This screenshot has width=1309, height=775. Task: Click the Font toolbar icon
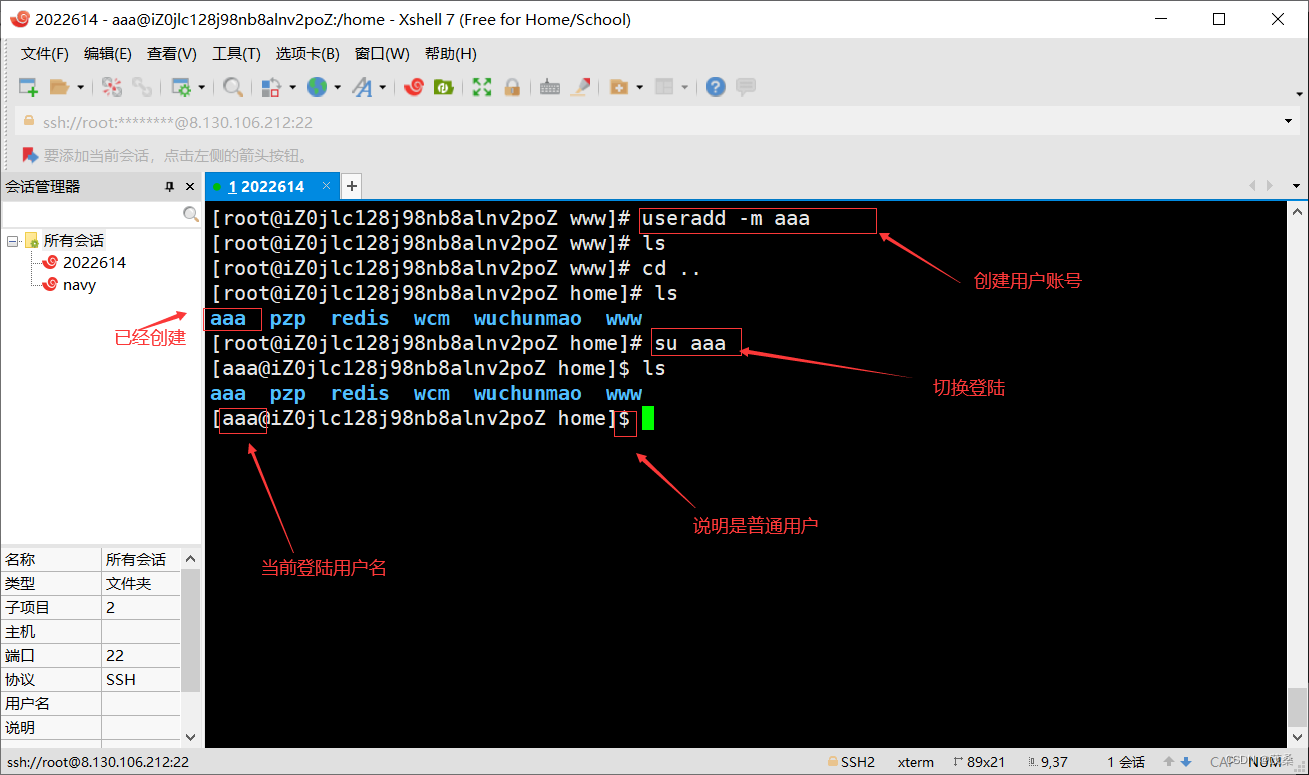362,87
